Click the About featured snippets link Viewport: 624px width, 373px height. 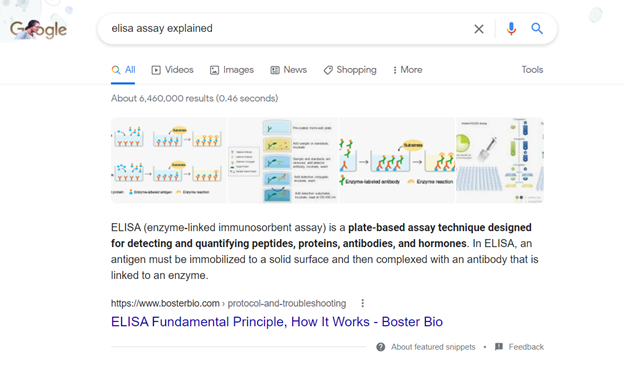pos(433,347)
